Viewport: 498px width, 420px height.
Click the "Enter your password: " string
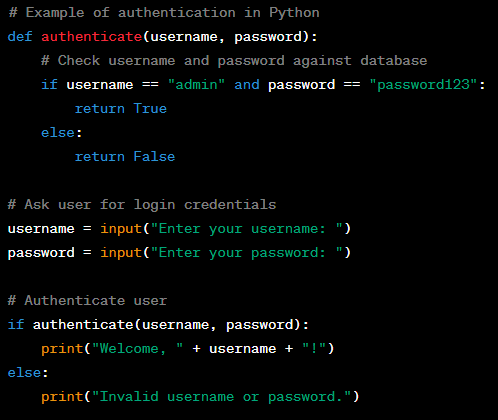[247, 253]
